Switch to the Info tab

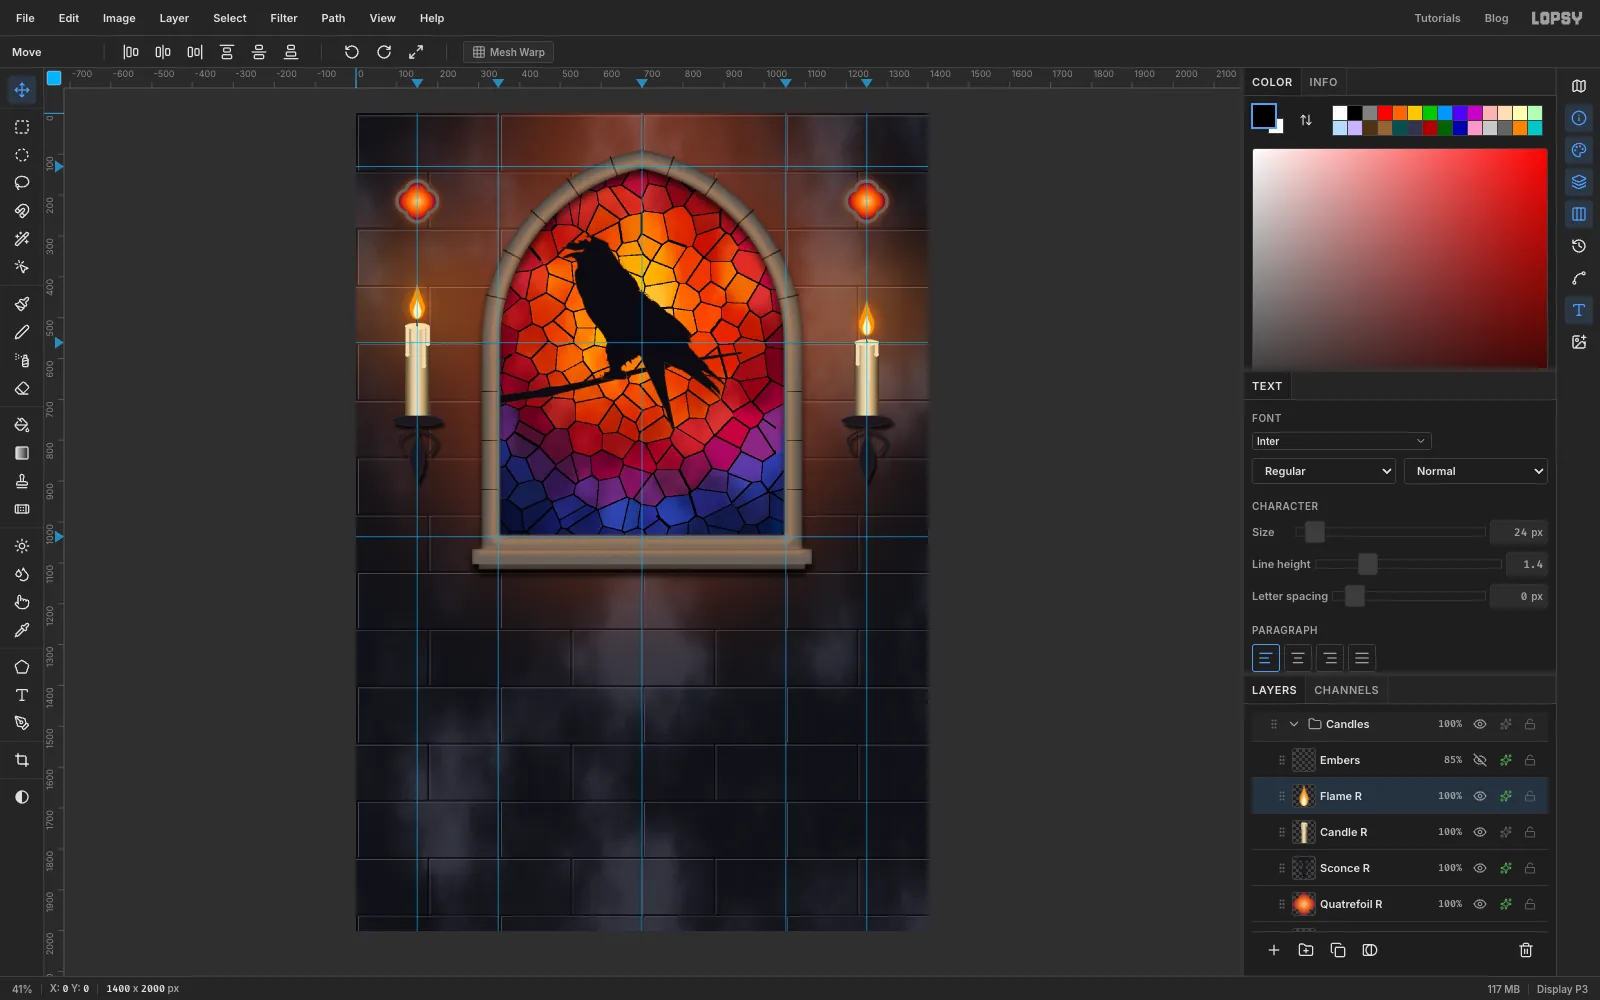point(1323,82)
